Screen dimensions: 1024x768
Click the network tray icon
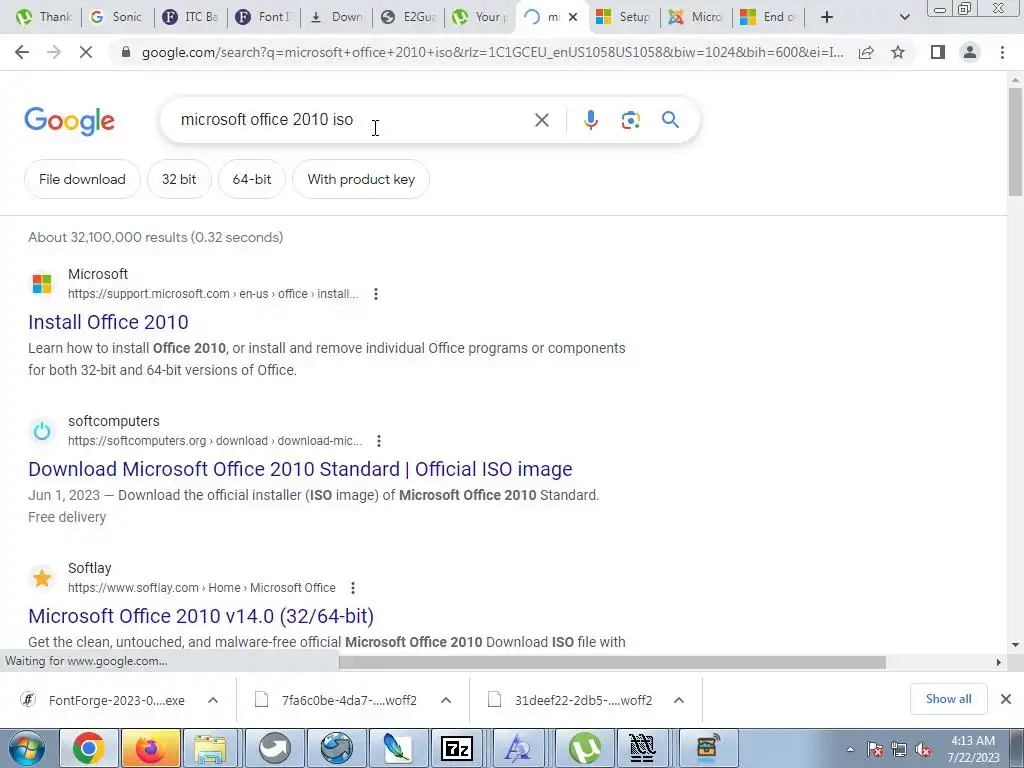point(899,750)
